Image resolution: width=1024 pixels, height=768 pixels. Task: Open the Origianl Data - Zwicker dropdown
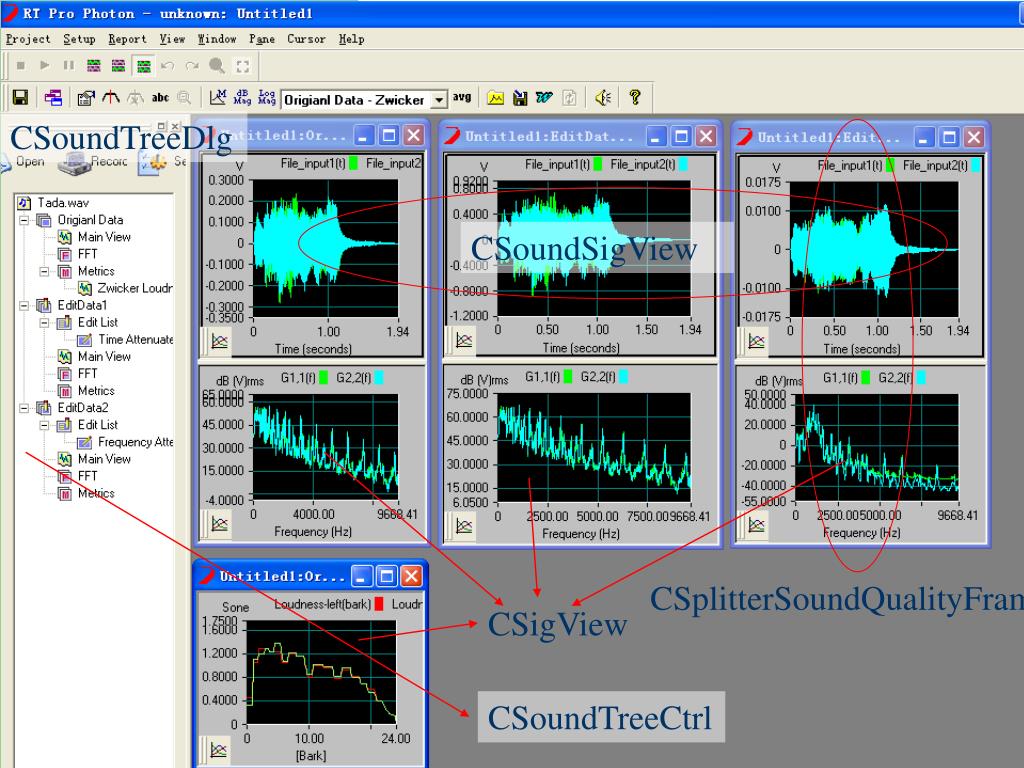tap(440, 100)
